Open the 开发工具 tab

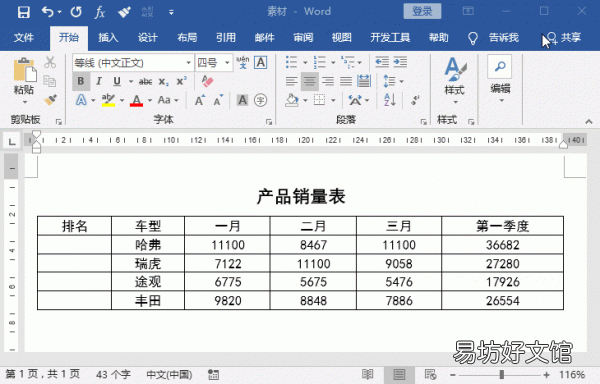click(x=390, y=37)
